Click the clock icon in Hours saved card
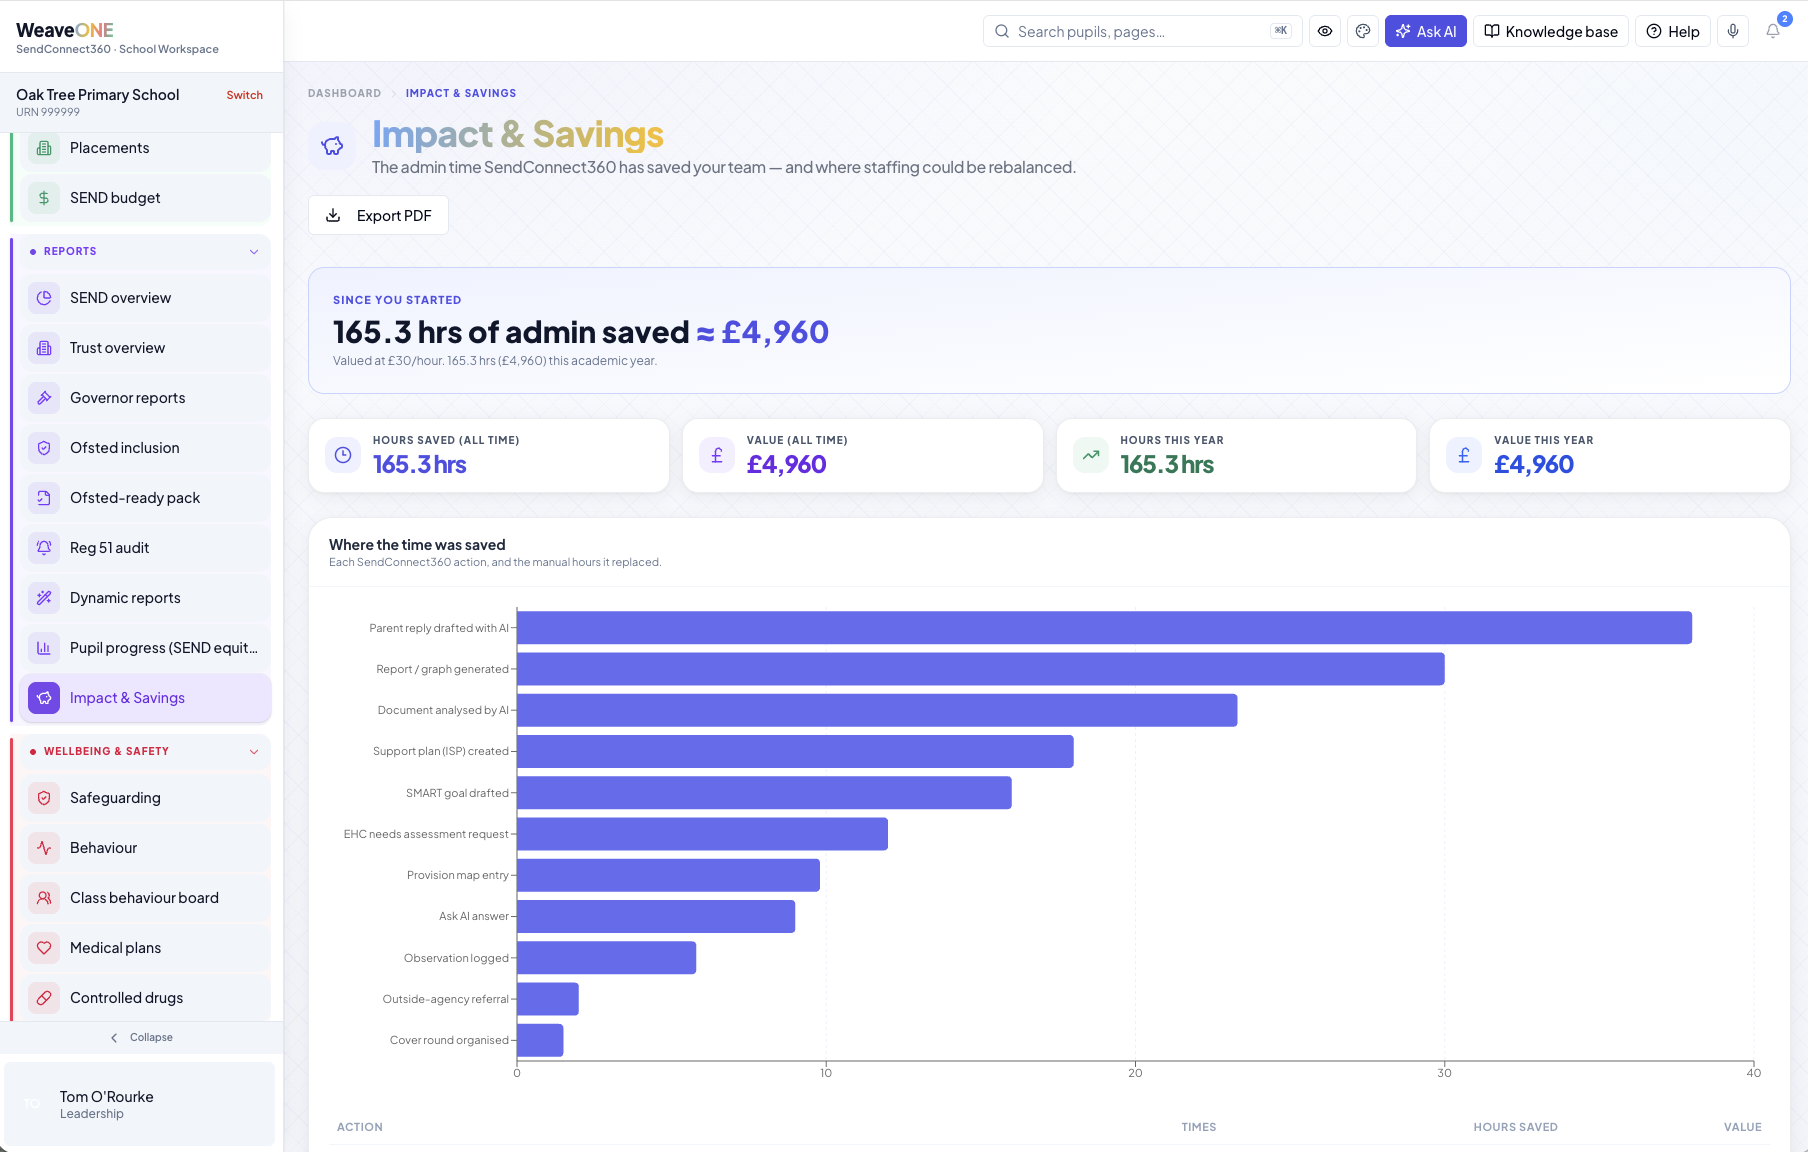This screenshot has width=1808, height=1152. [343, 455]
